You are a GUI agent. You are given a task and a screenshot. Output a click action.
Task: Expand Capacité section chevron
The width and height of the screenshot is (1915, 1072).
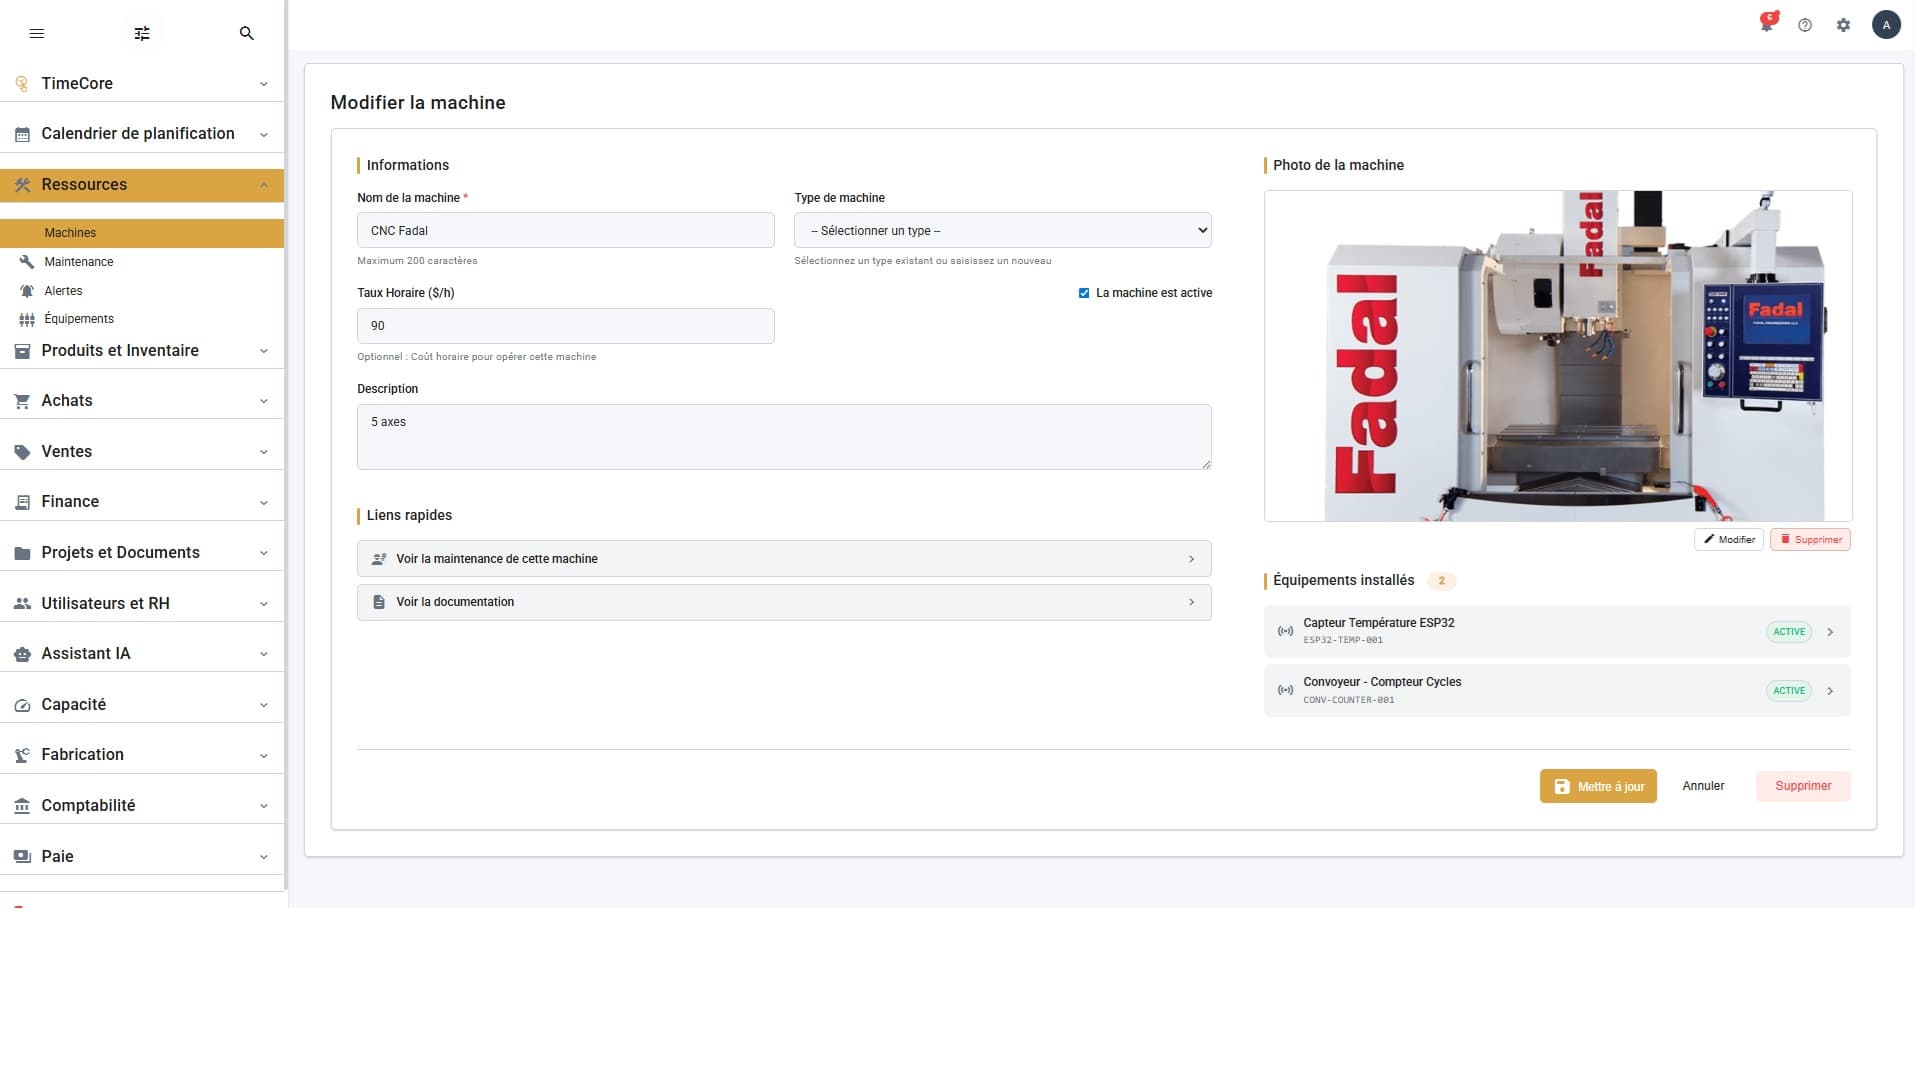(264, 705)
